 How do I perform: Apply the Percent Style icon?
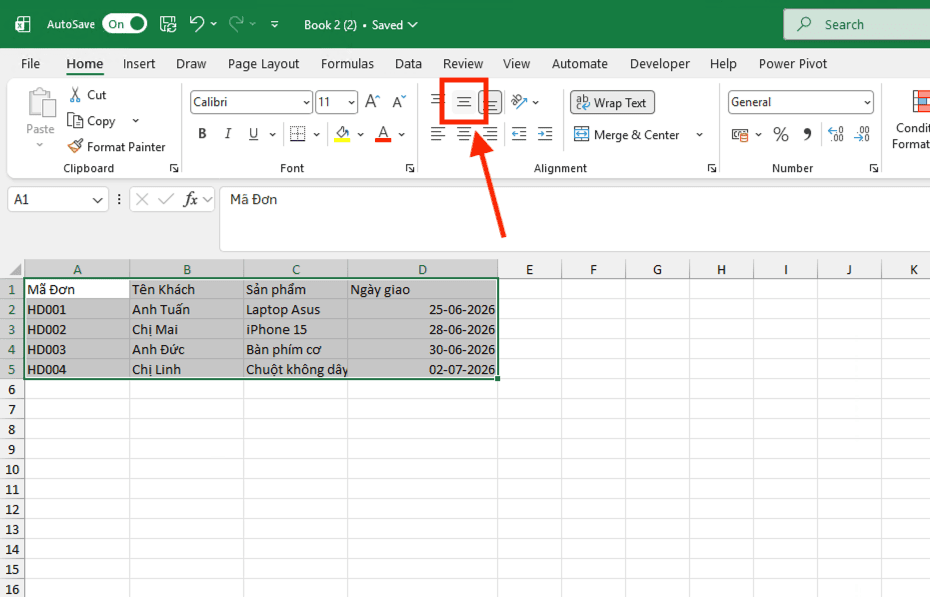point(781,135)
